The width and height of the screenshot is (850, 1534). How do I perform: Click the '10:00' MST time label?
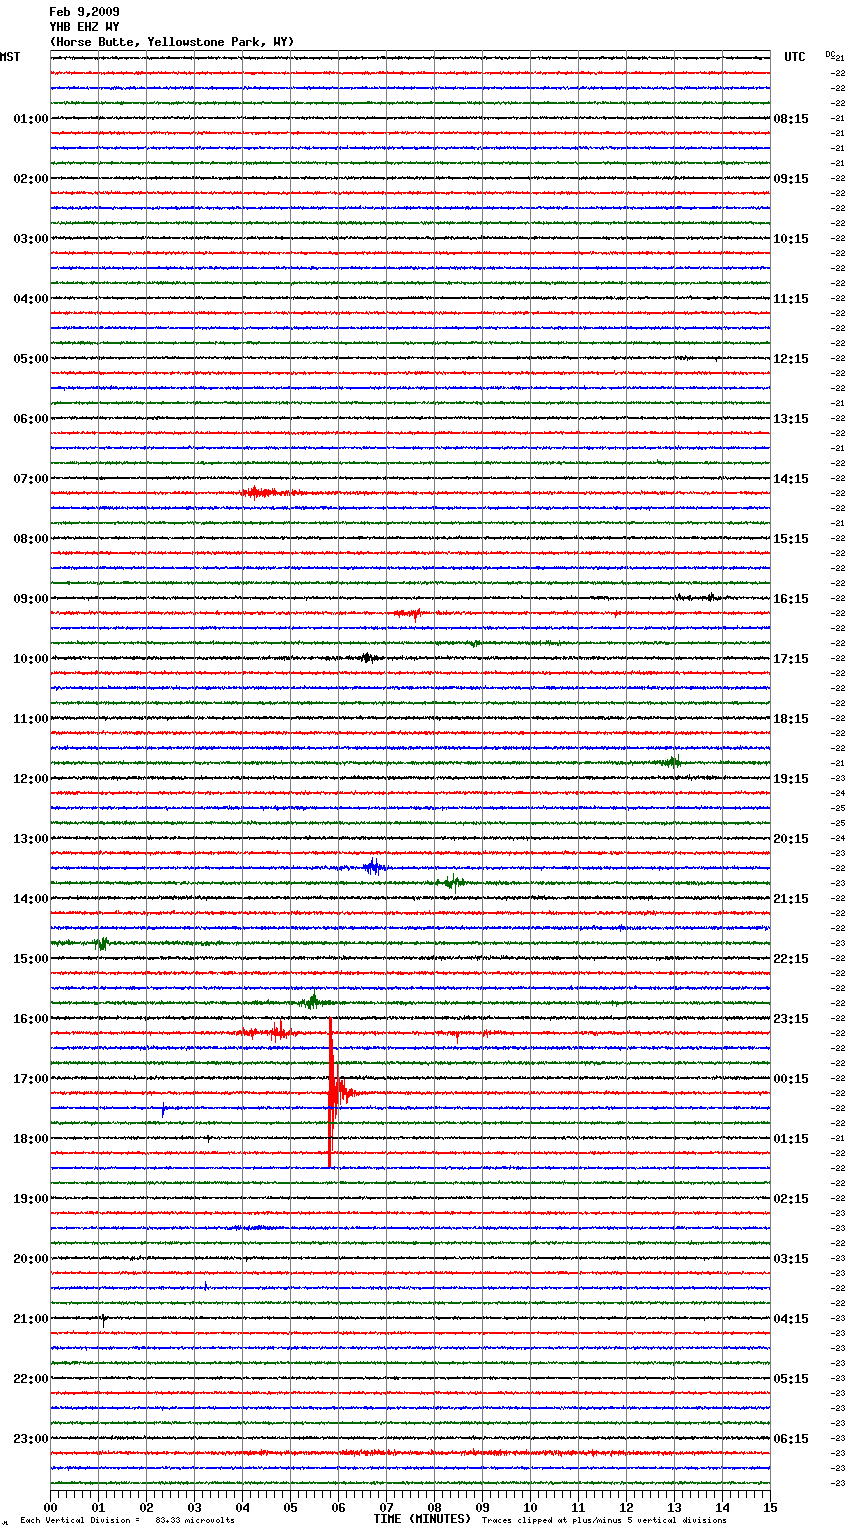31,659
